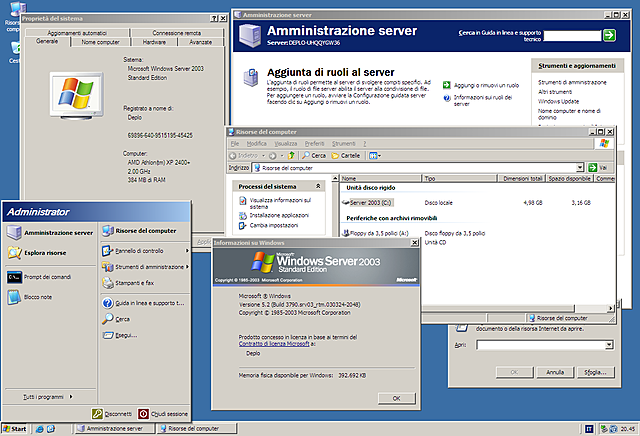The height and width of the screenshot is (436, 640).
Task: Click Windows Update in Strumenti e aggiornamenti
Action: pyautogui.click(x=558, y=101)
